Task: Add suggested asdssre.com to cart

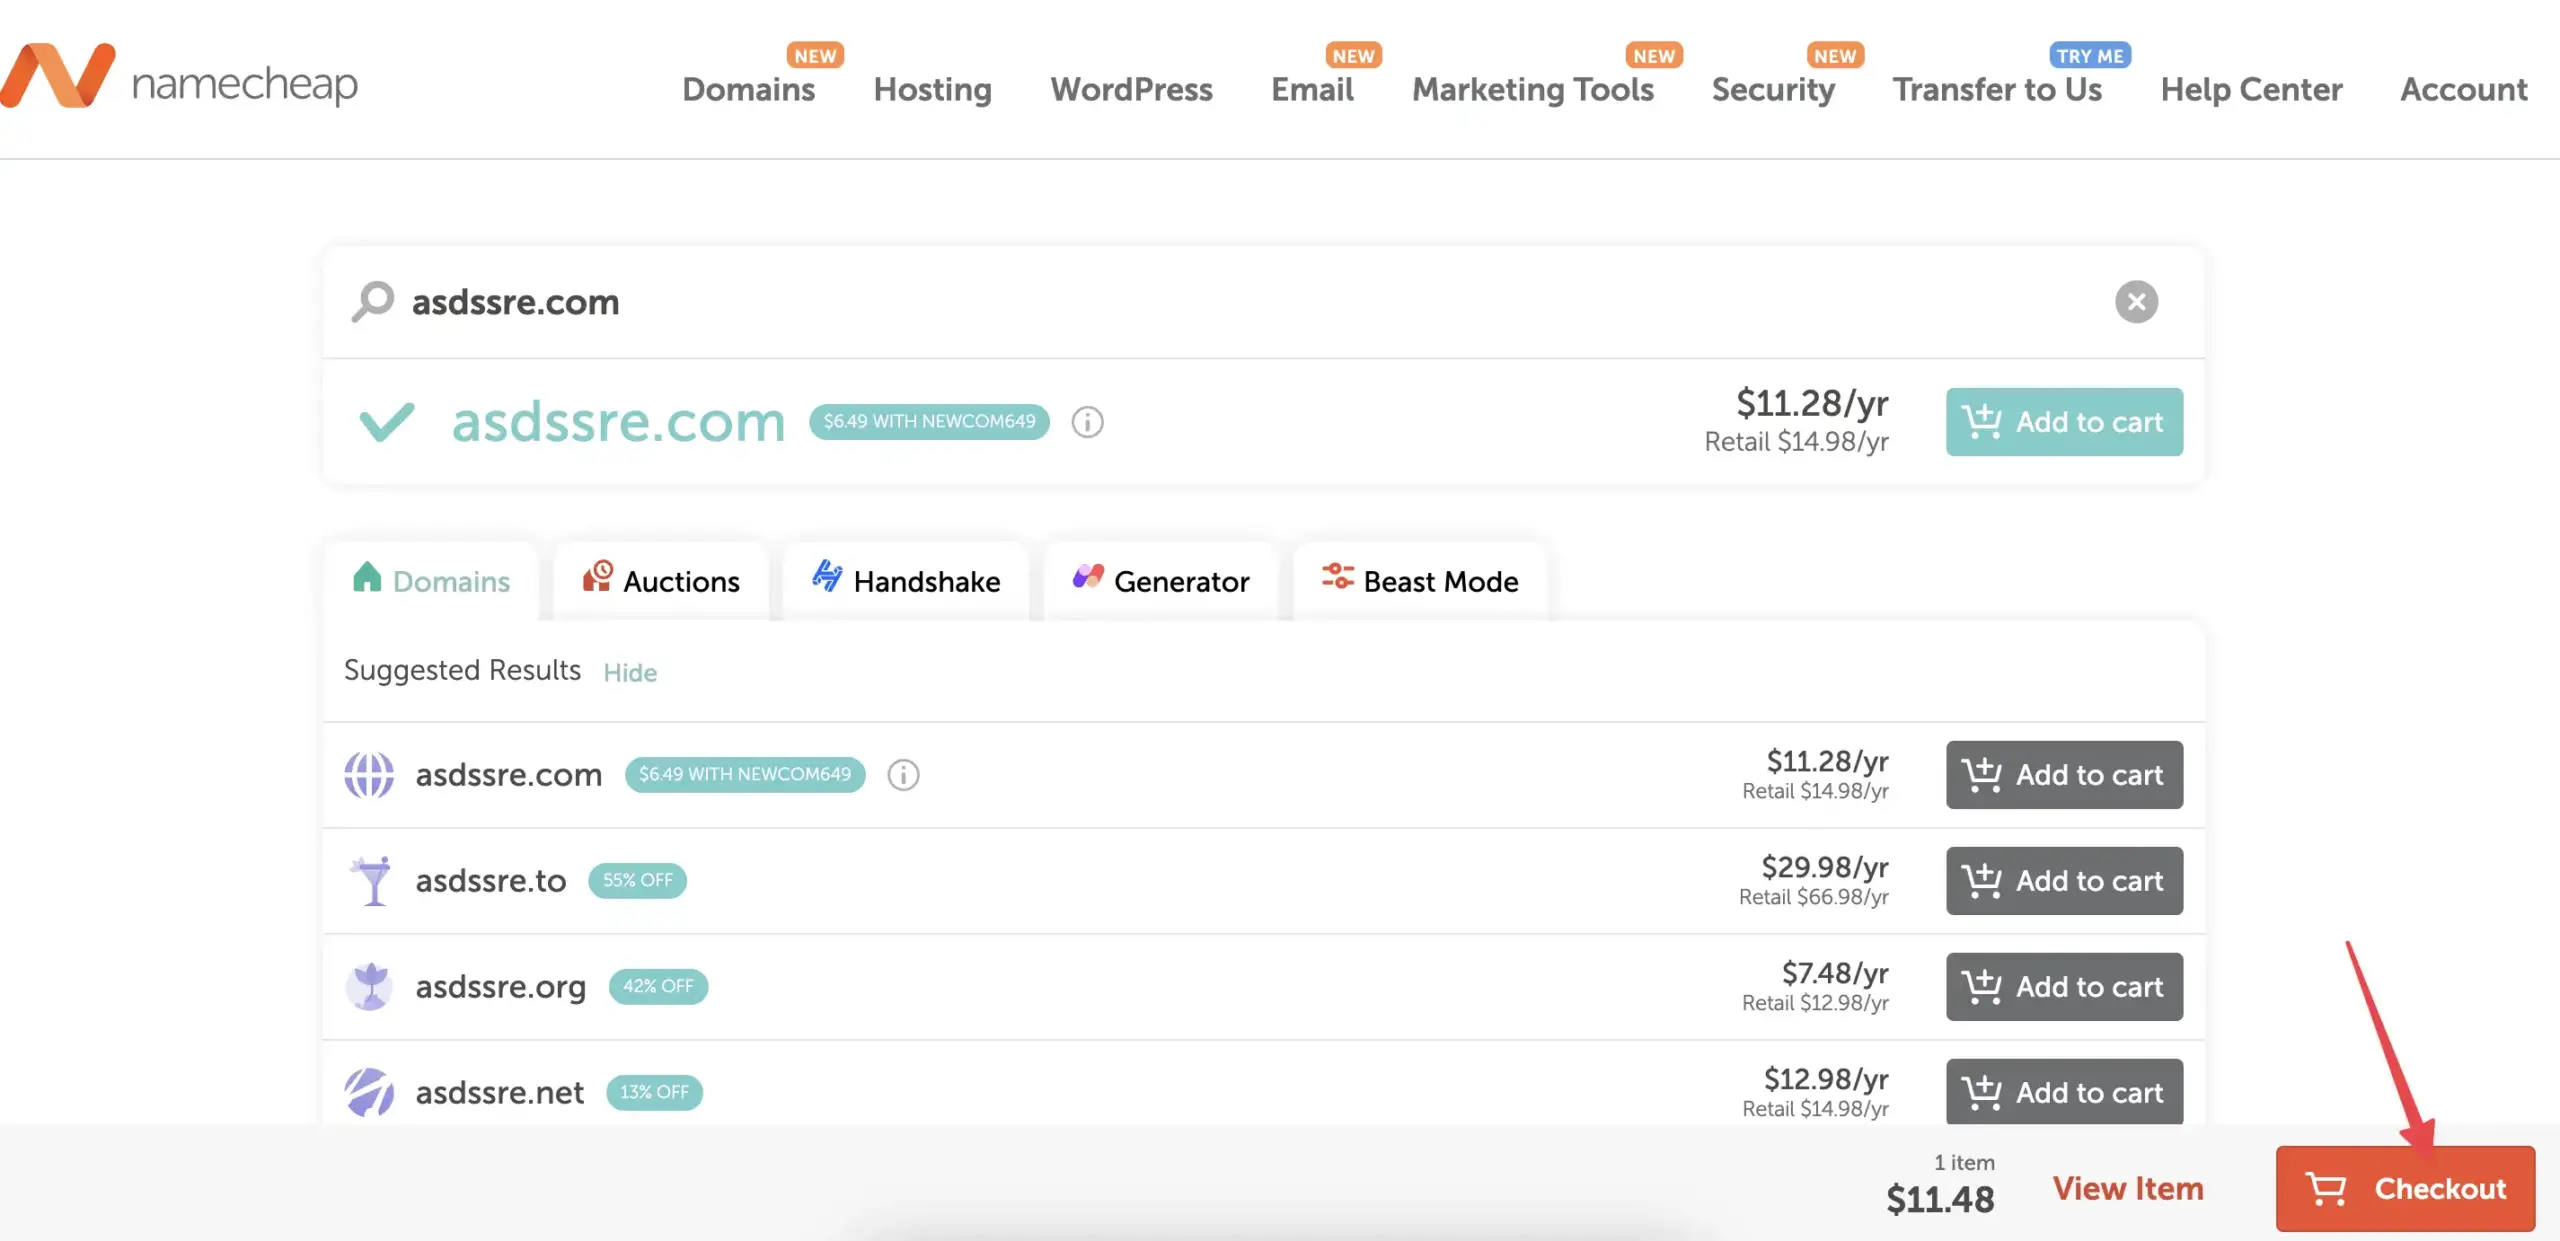Action: click(x=2064, y=775)
